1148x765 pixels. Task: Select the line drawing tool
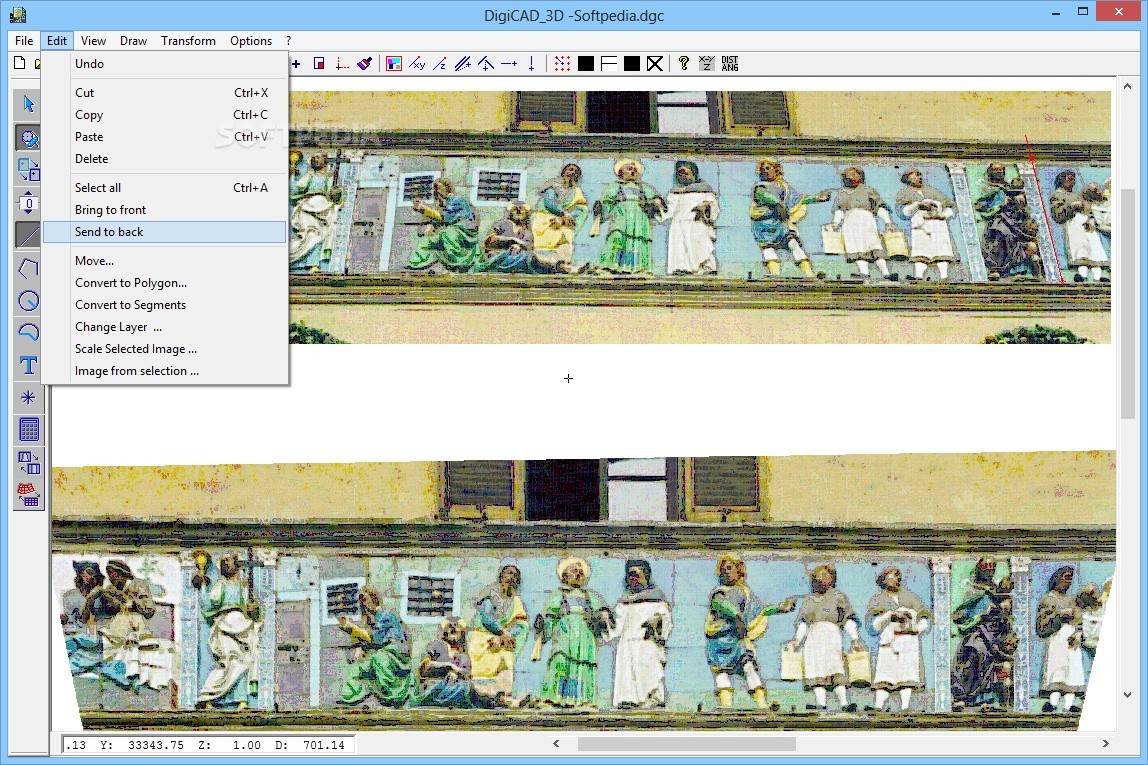pyautogui.click(x=29, y=236)
